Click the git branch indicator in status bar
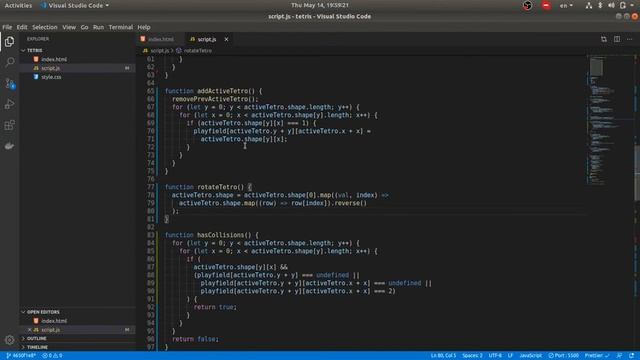Image resolution: width=640 pixels, height=360 pixels. [21, 356]
